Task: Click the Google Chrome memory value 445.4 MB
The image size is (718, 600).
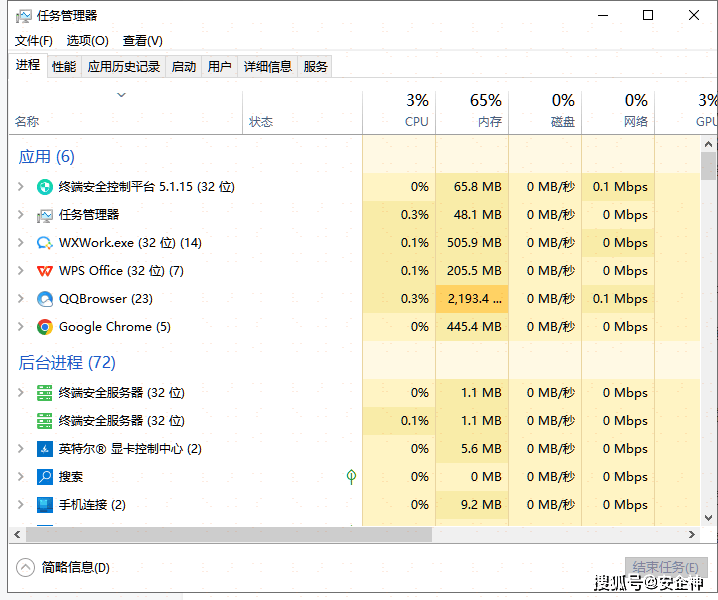Action: click(474, 327)
